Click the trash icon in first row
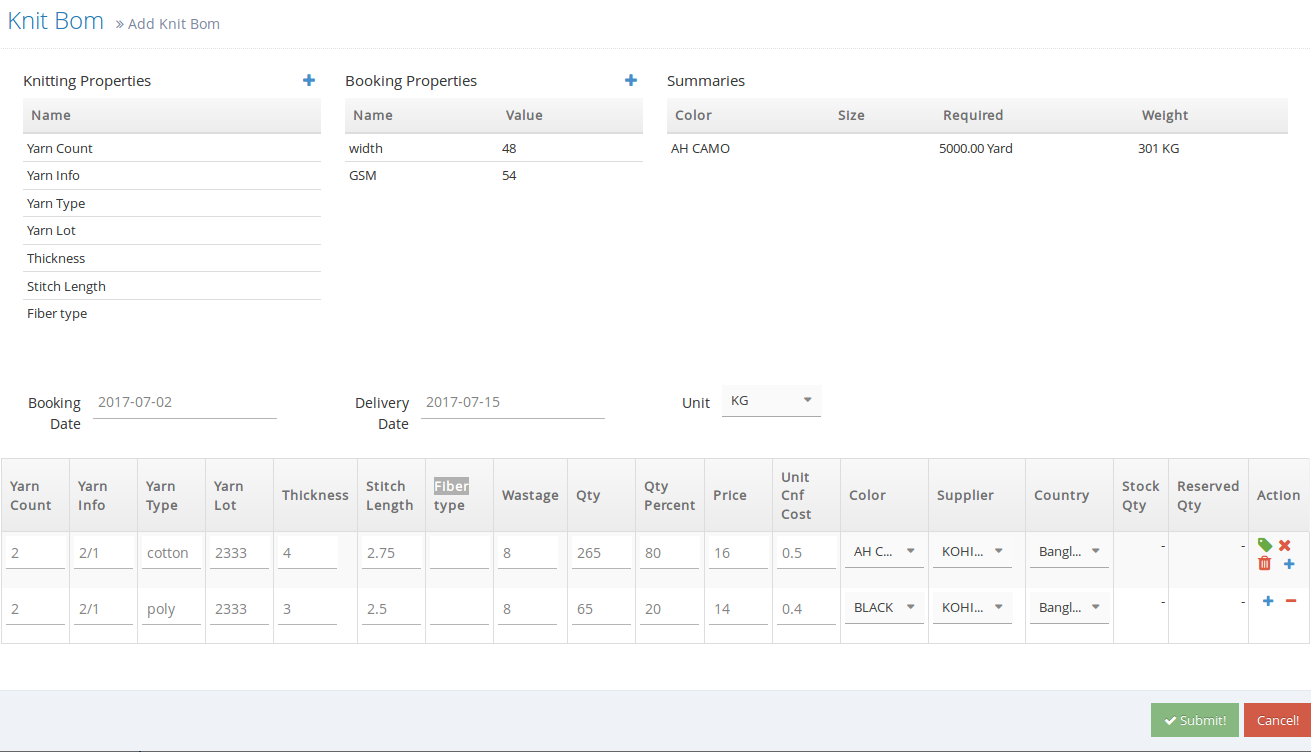Image resolution: width=1311 pixels, height=752 pixels. (x=1265, y=564)
